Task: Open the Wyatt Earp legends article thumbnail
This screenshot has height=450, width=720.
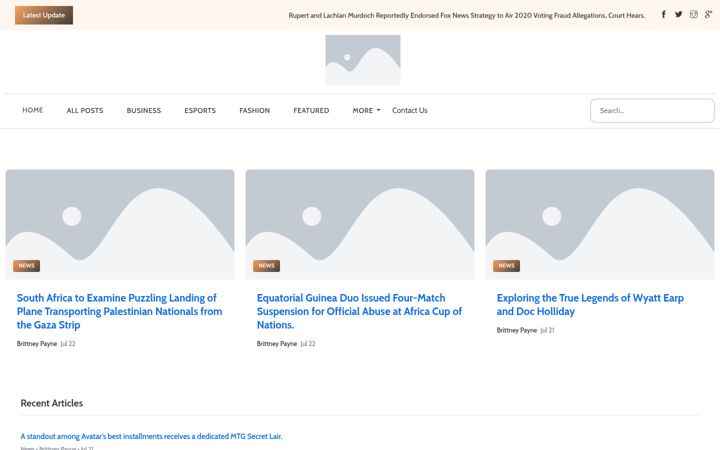Action: point(600,224)
